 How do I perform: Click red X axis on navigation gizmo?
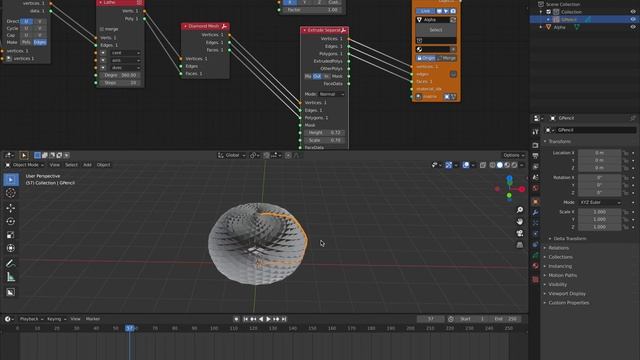tap(522, 189)
